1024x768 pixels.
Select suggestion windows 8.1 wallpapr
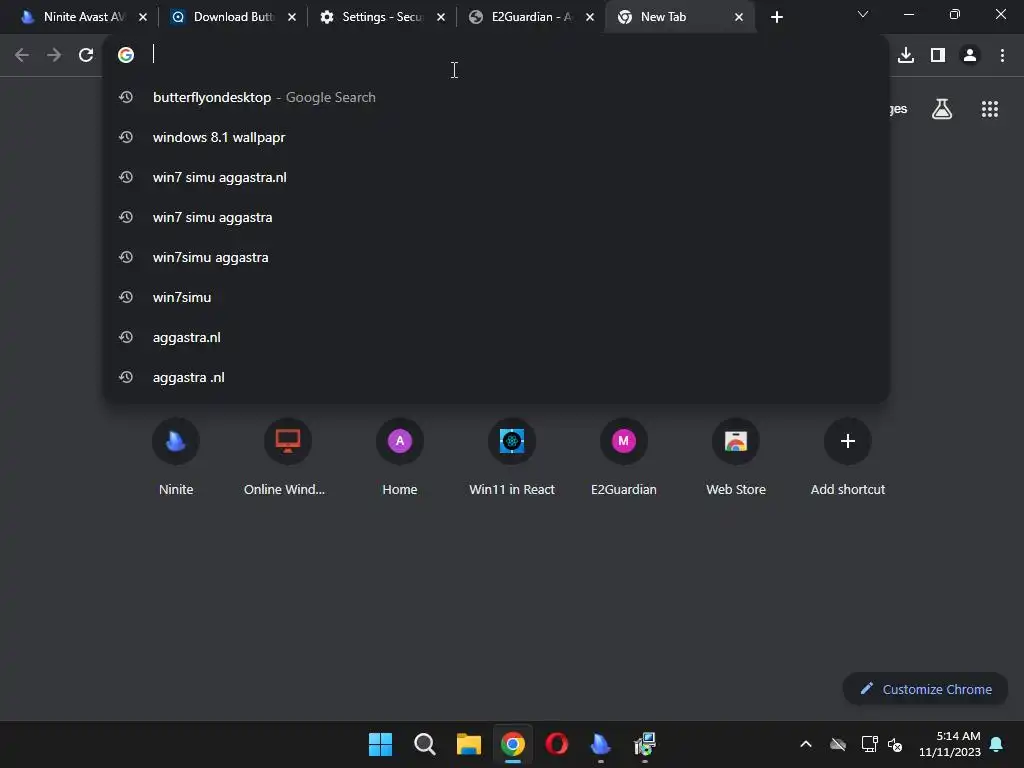pos(496,137)
